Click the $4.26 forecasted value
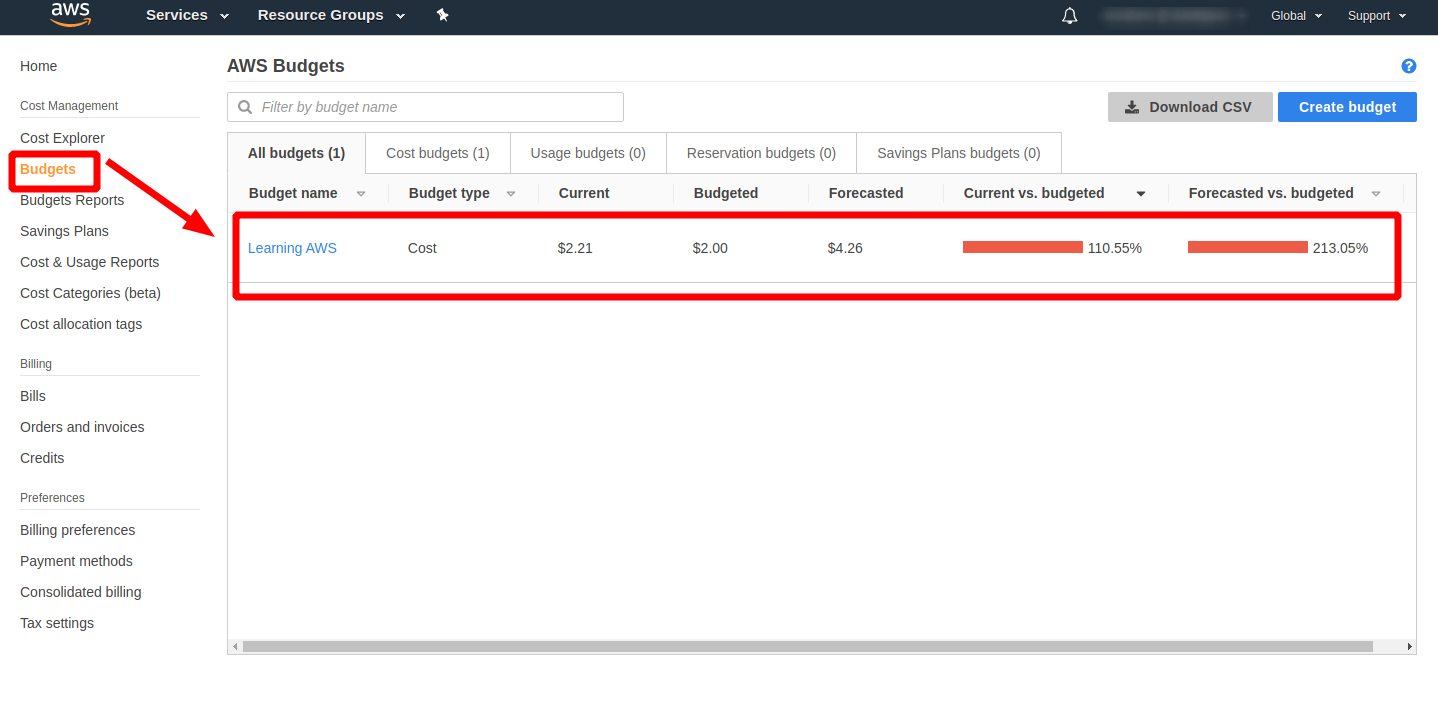 pyautogui.click(x=845, y=248)
